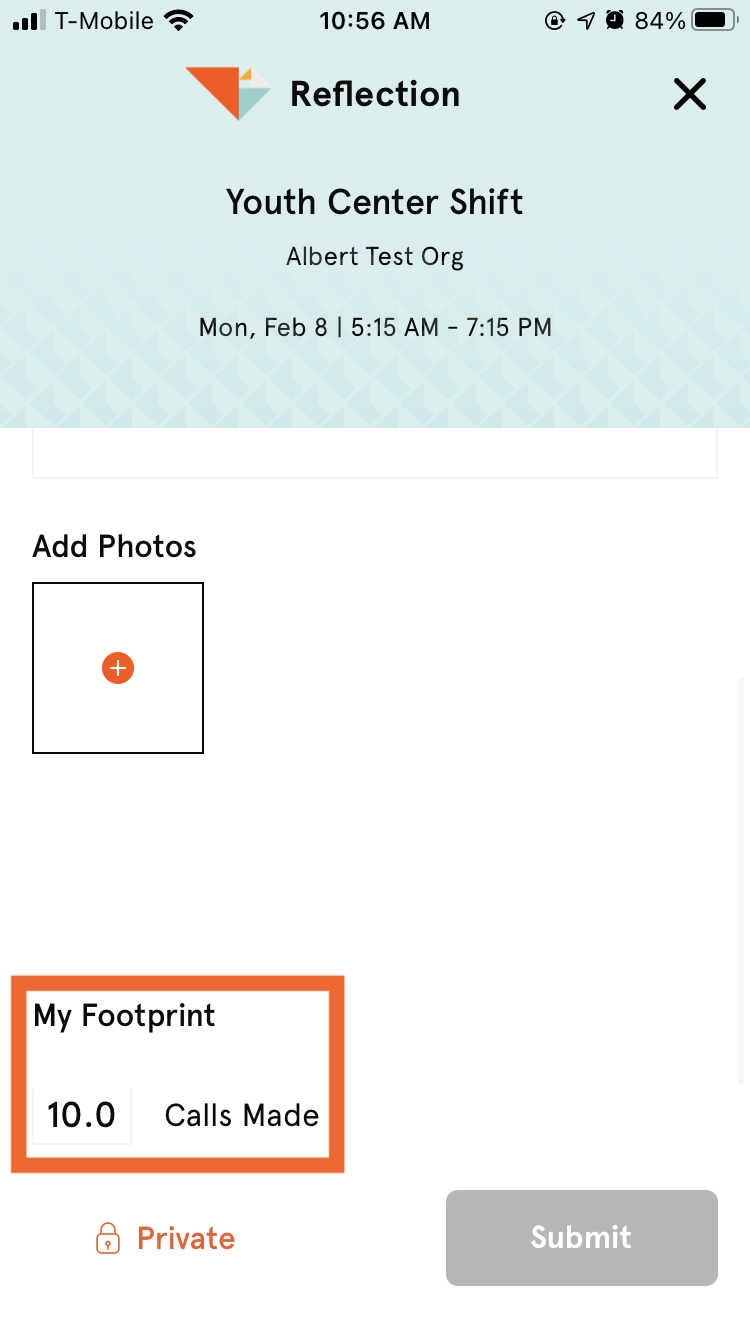750x1334 pixels.
Task: Tap the 10:56 AM clock
Action: (375, 21)
